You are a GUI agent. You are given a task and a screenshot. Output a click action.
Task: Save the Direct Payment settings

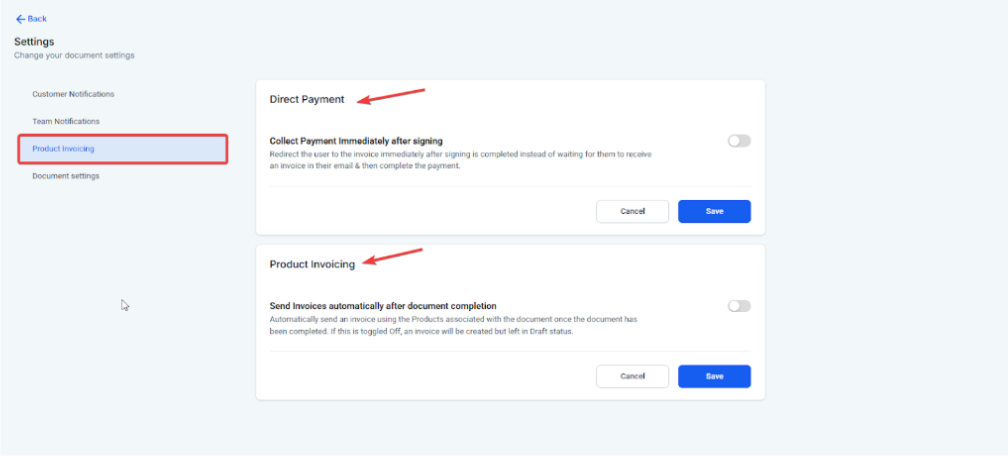(714, 211)
